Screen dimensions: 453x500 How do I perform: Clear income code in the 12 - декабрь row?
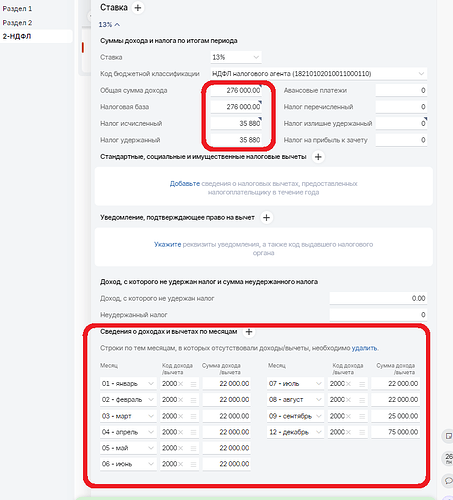point(348,432)
